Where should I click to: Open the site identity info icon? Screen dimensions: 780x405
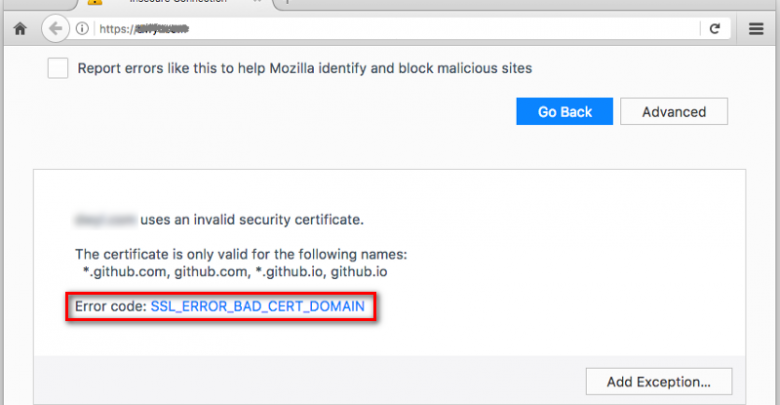(82, 29)
